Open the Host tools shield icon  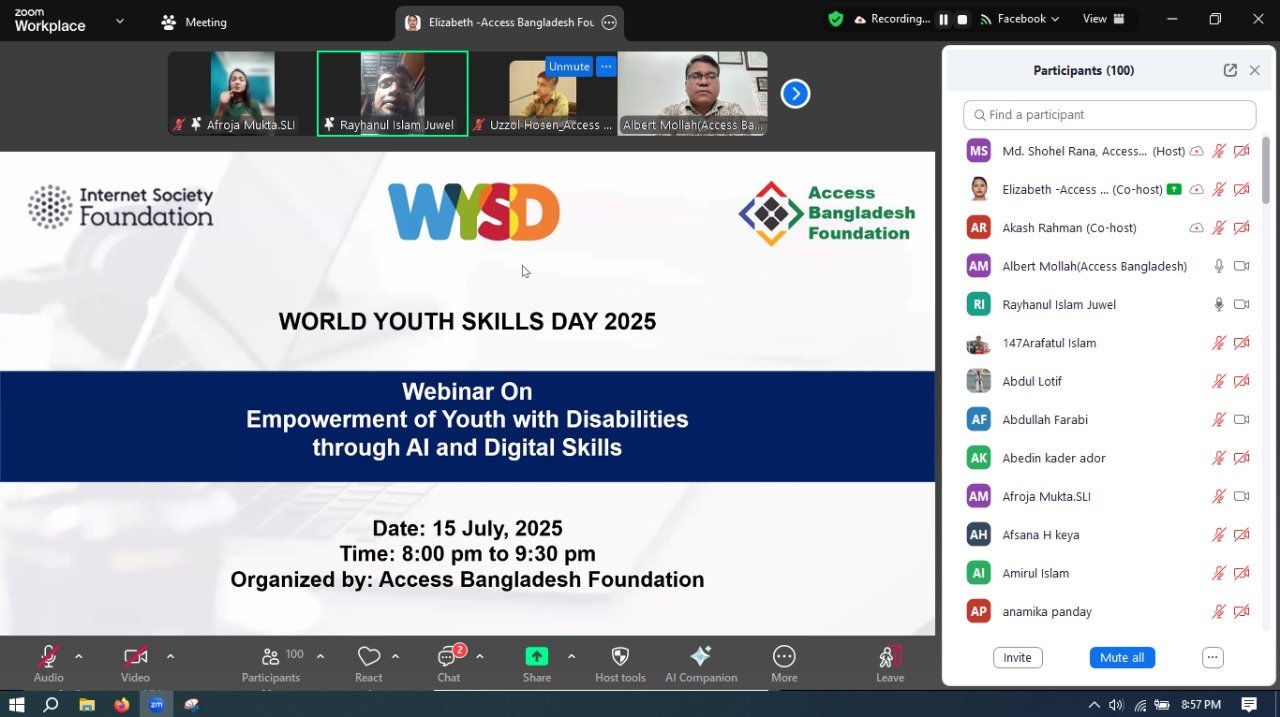[x=620, y=656]
